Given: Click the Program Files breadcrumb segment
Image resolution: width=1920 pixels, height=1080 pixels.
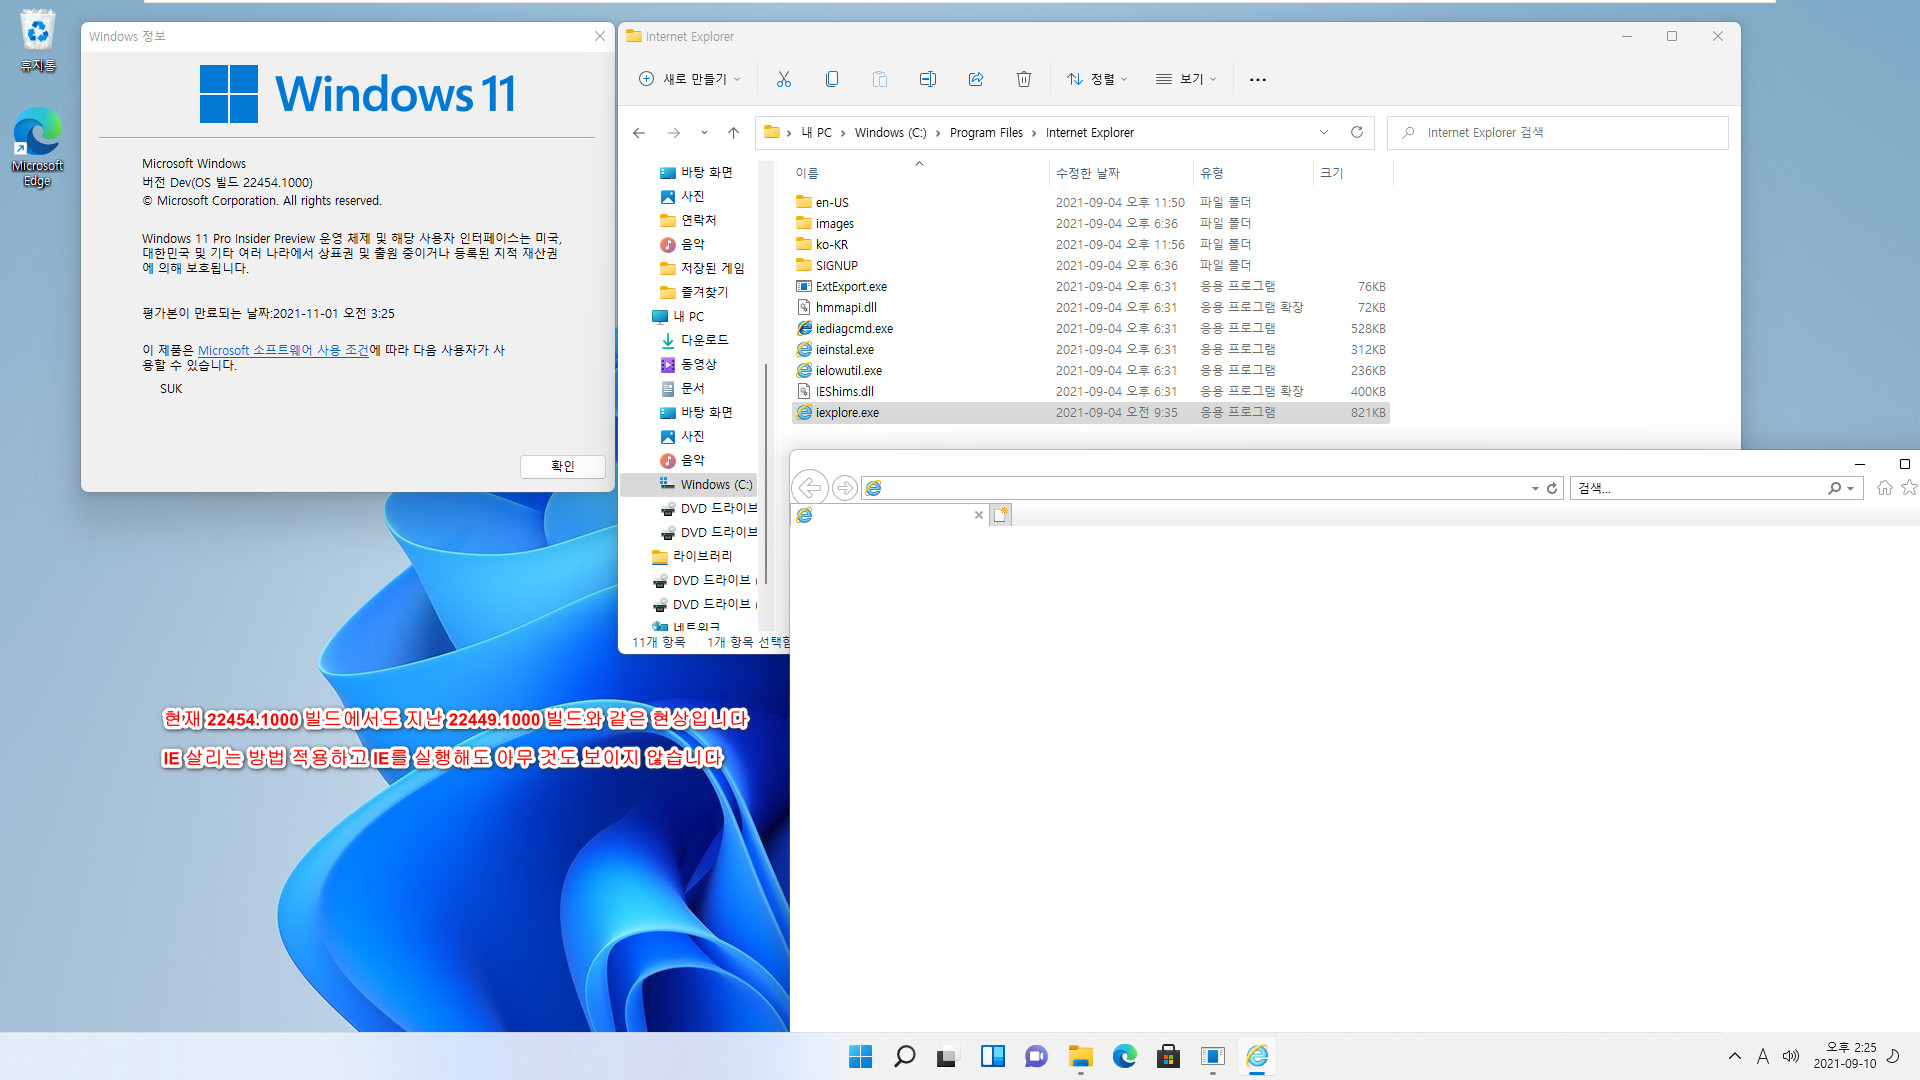Looking at the screenshot, I should tap(986, 132).
